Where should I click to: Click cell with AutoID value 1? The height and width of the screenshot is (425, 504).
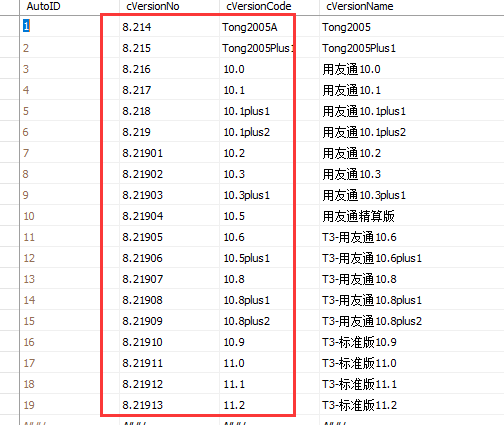point(70,26)
